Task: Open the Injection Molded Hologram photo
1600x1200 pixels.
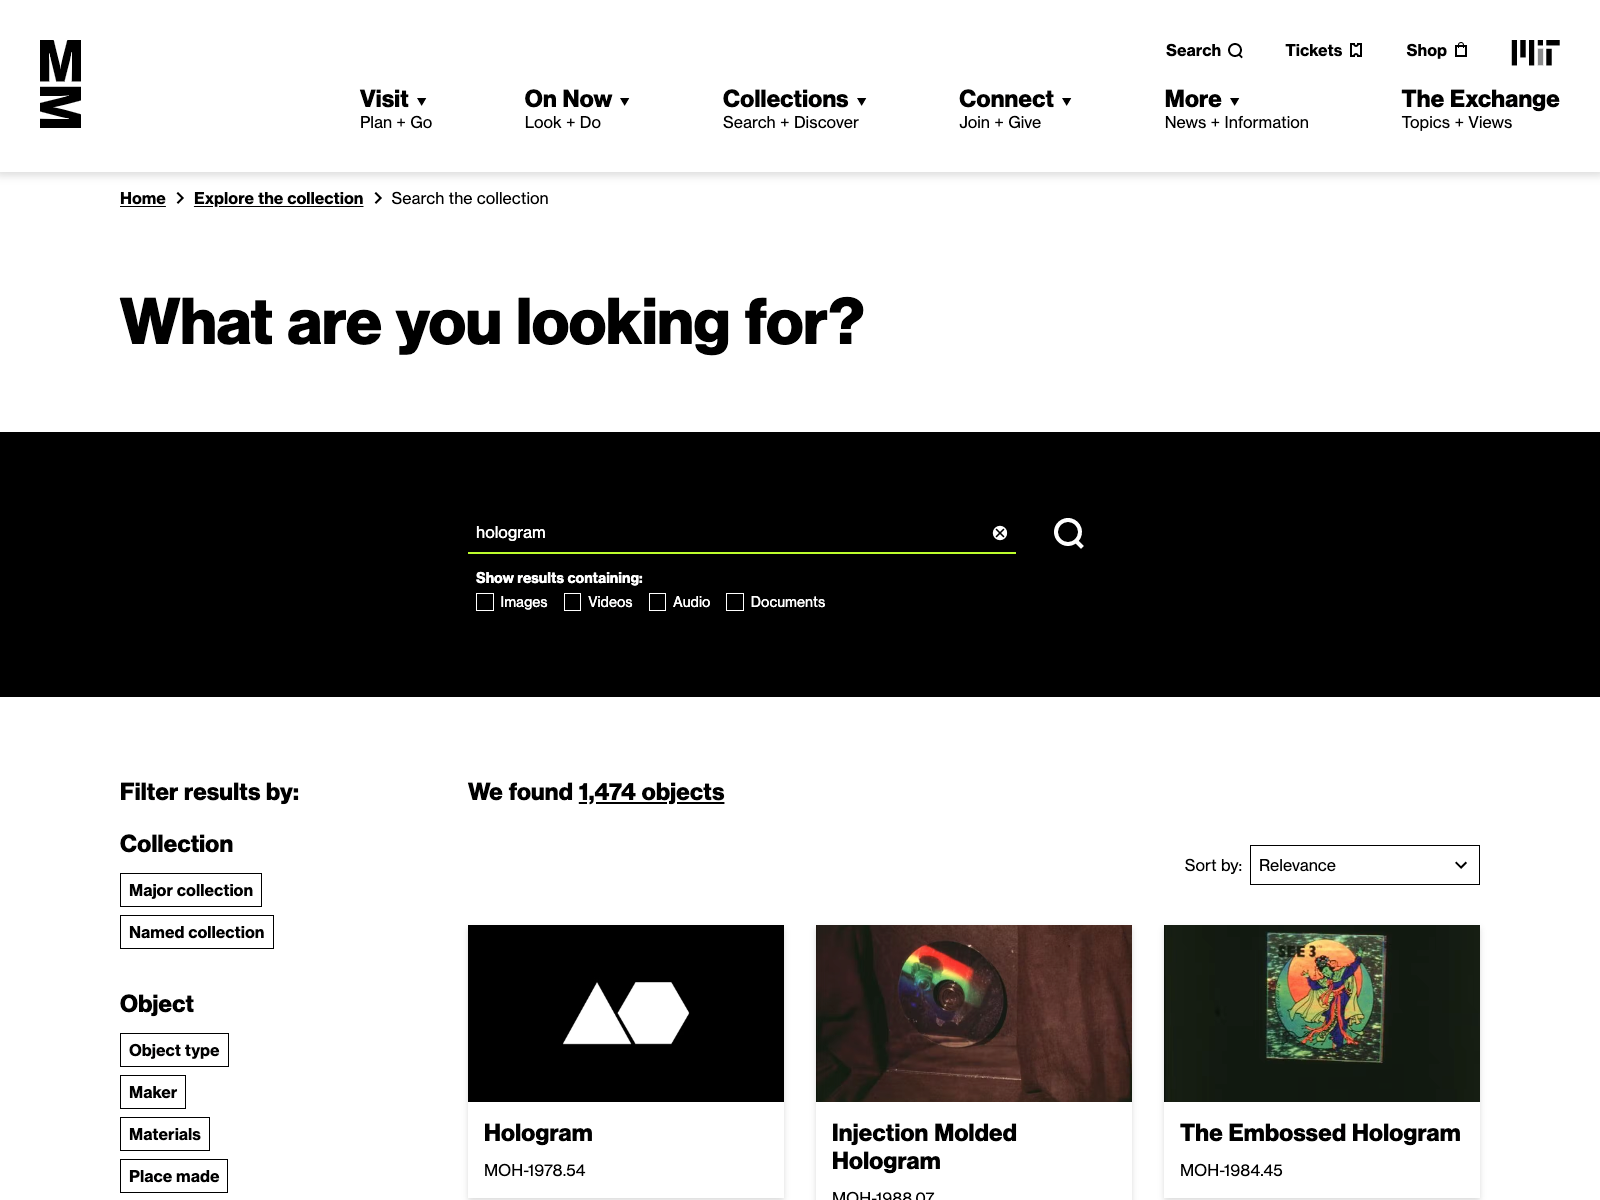Action: (974, 1013)
